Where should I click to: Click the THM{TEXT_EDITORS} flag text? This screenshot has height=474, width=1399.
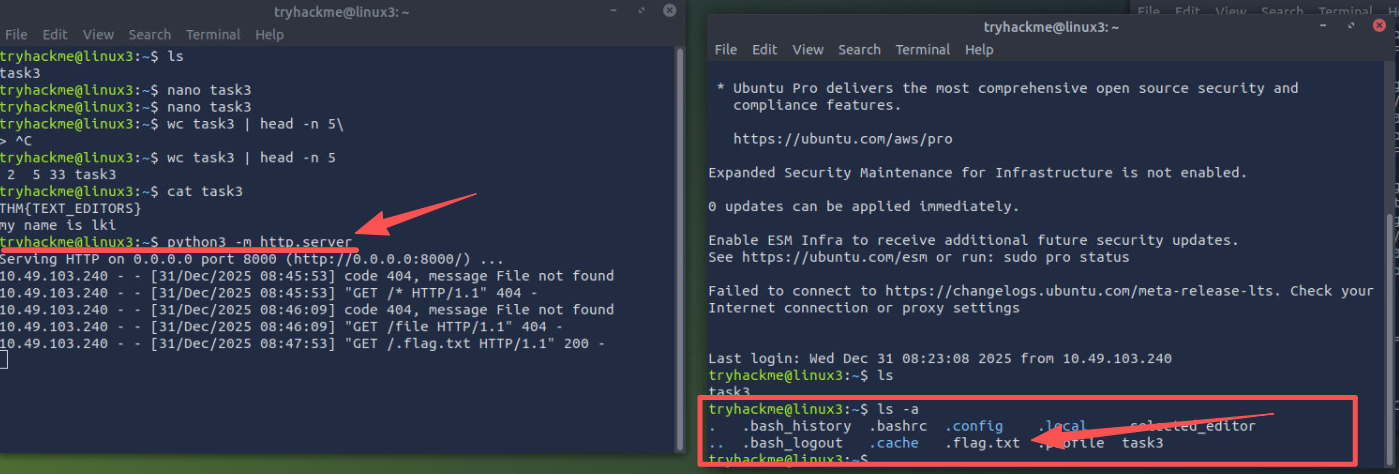71,208
